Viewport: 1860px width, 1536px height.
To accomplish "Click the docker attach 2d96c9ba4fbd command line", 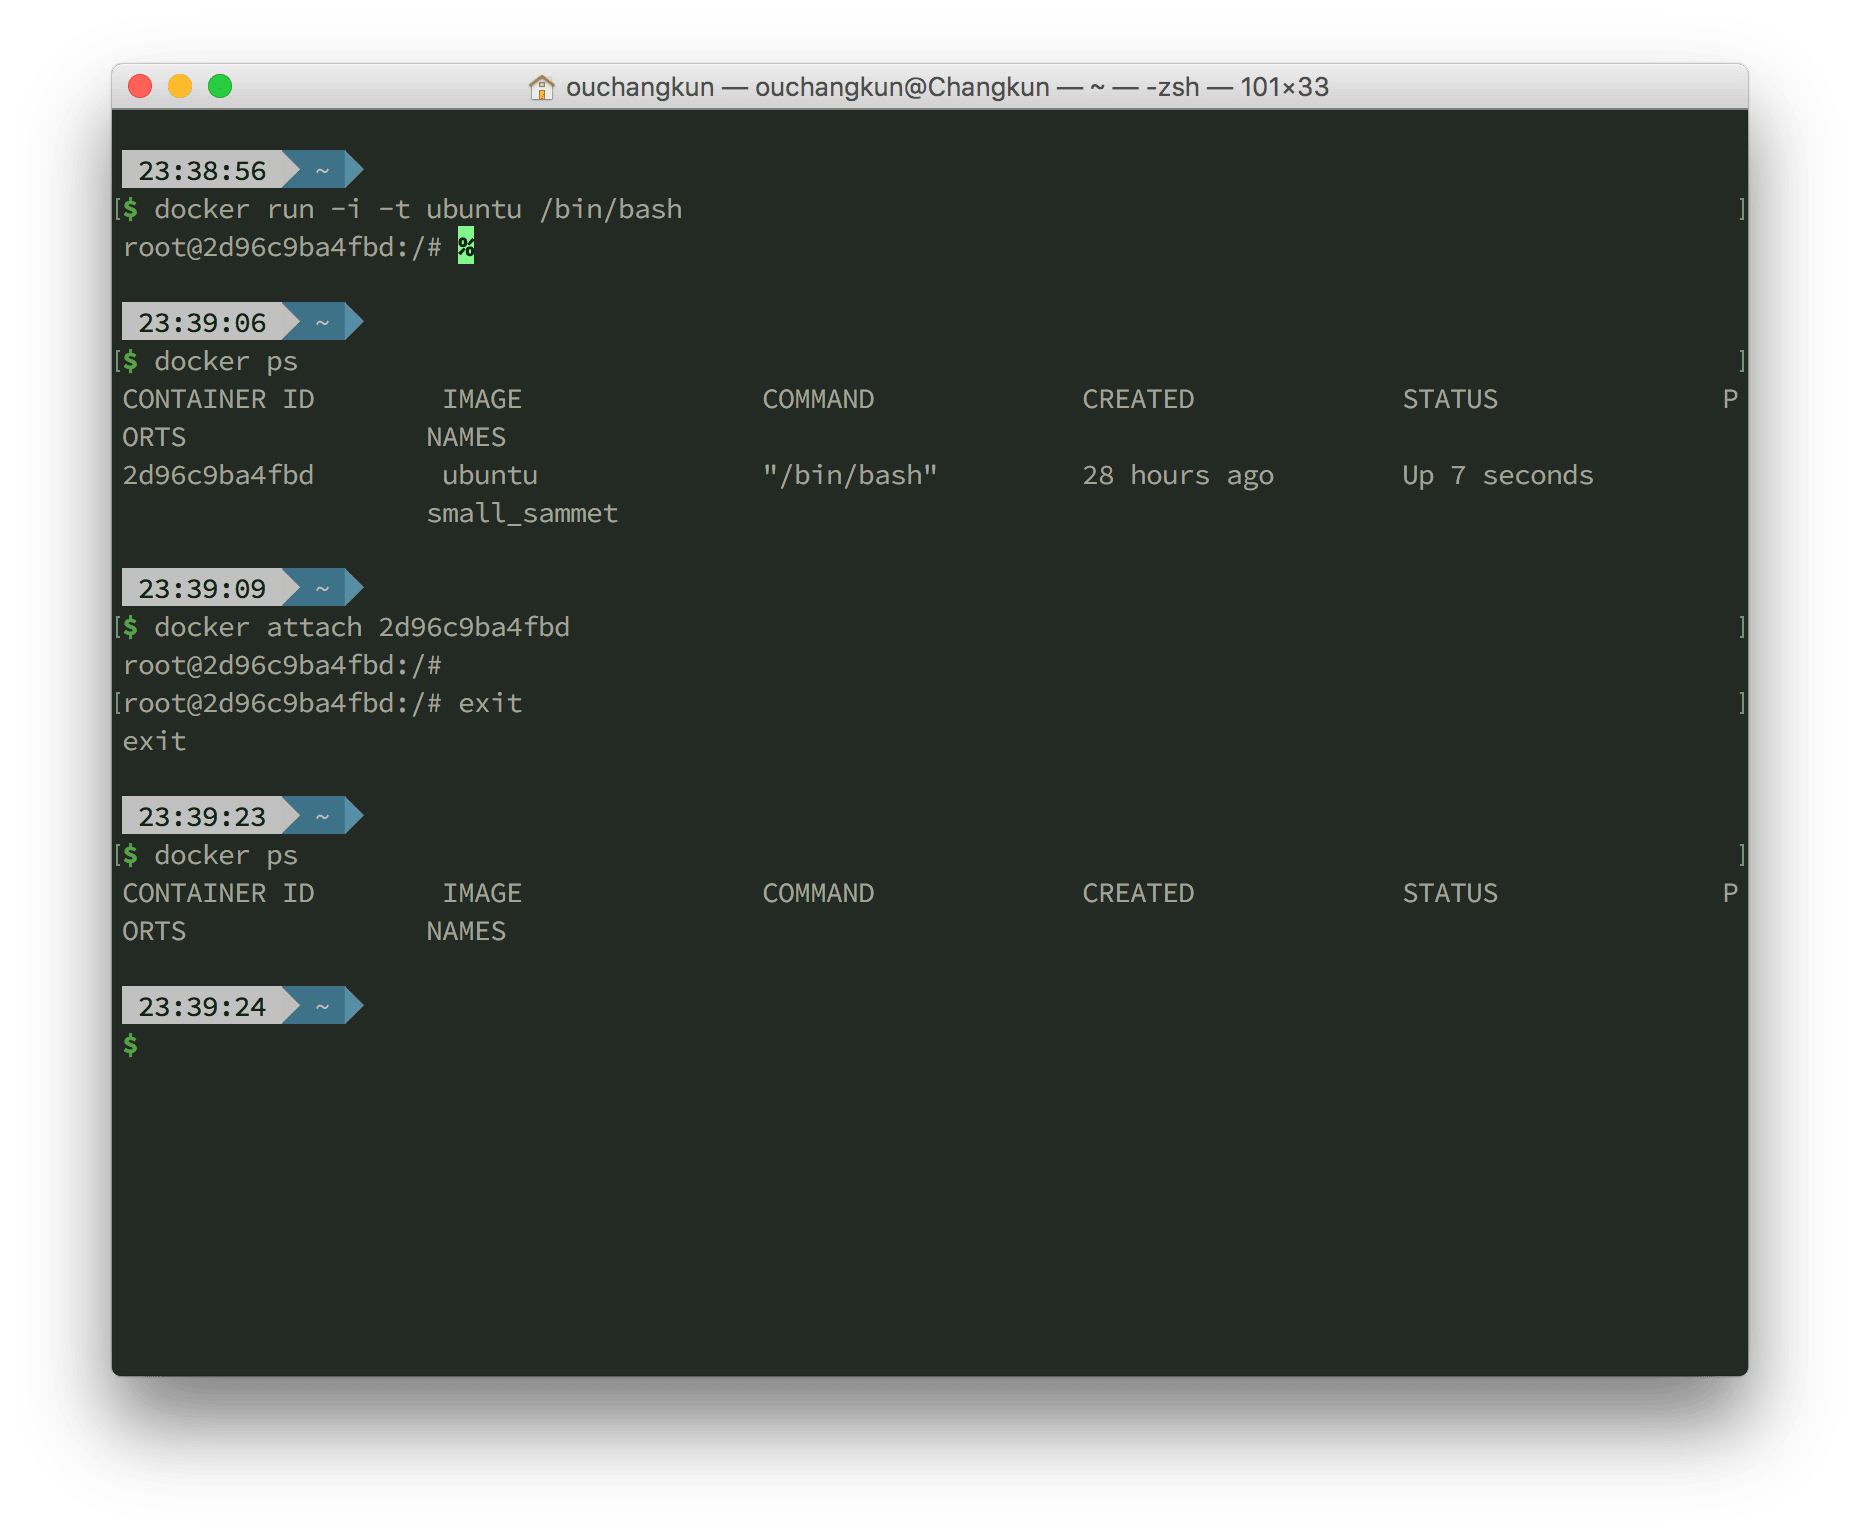I will pyautogui.click(x=362, y=627).
